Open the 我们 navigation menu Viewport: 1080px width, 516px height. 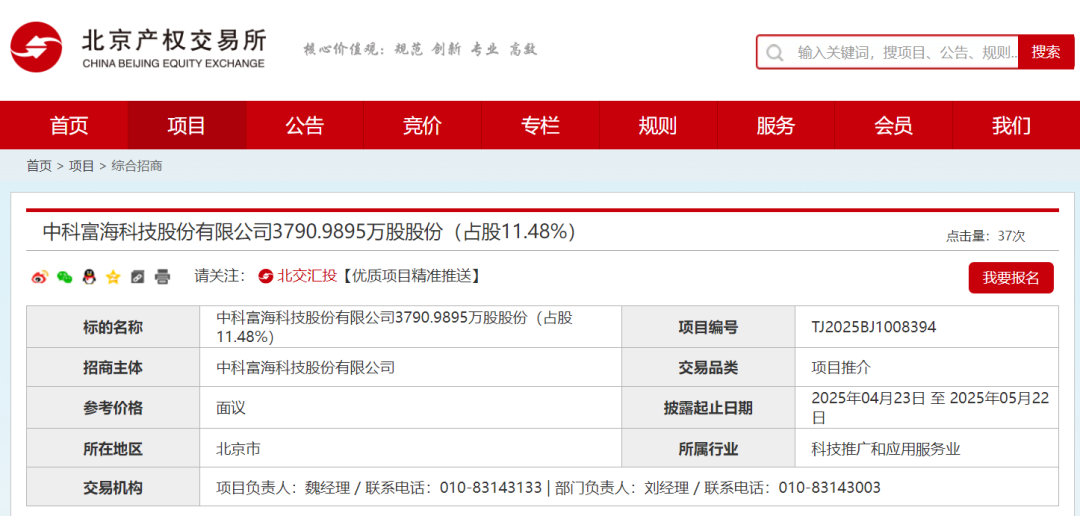1011,125
